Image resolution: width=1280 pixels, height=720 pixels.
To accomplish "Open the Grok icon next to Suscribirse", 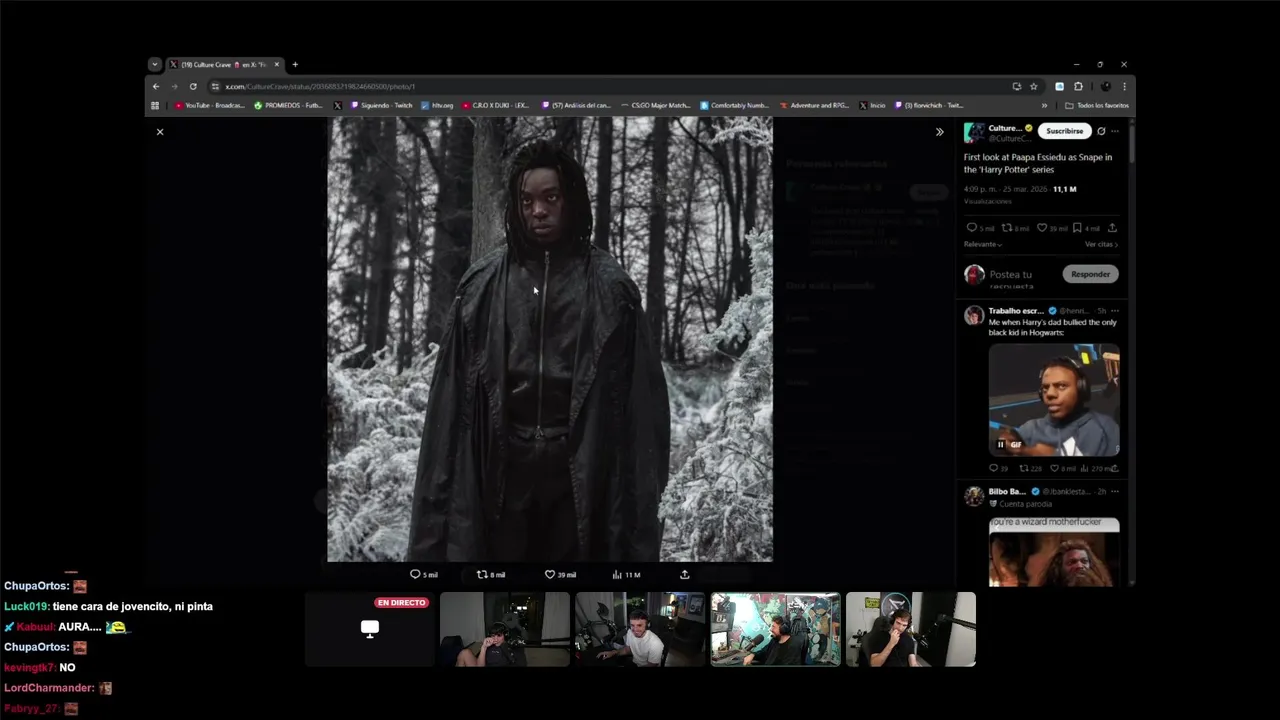I will (x=1101, y=131).
